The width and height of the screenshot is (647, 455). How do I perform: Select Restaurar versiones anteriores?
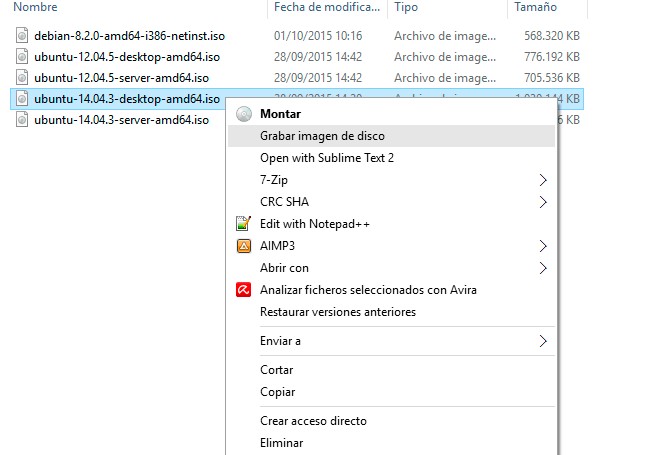[337, 312]
